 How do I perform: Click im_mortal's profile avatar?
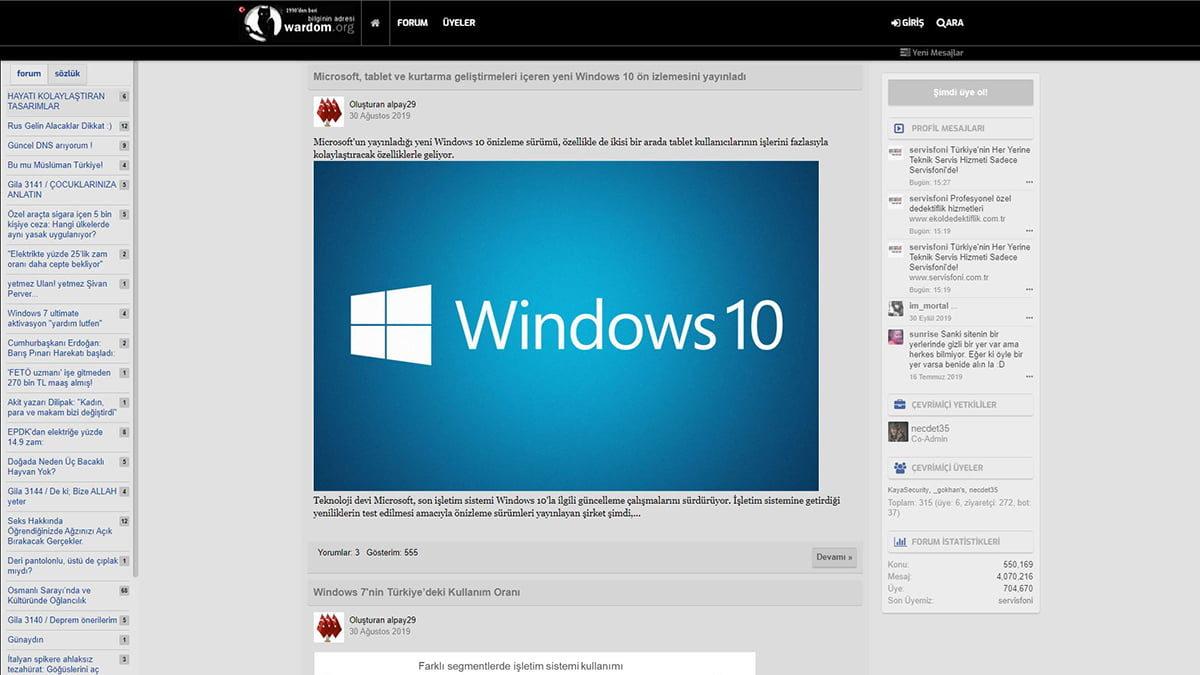tap(896, 308)
